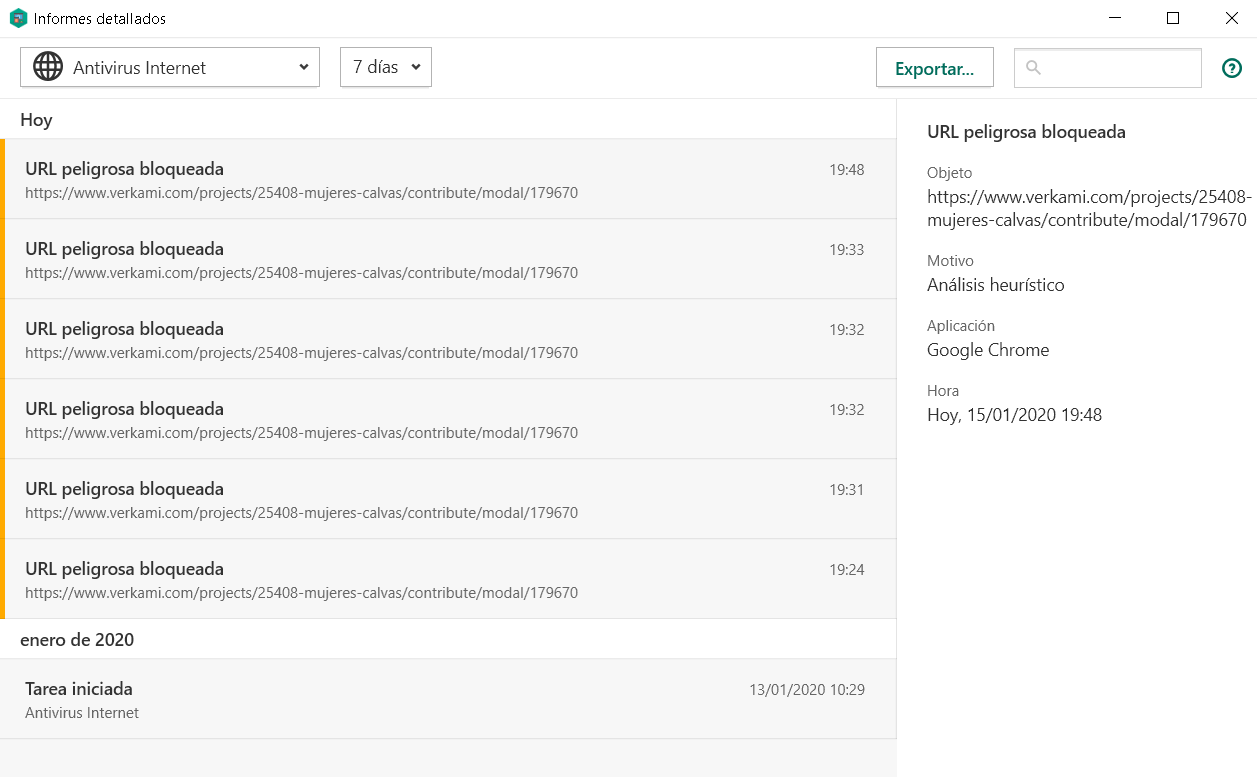Click the Kaspersky app icon in title bar
Screen dimensions: 1257x777
(x=18, y=18)
